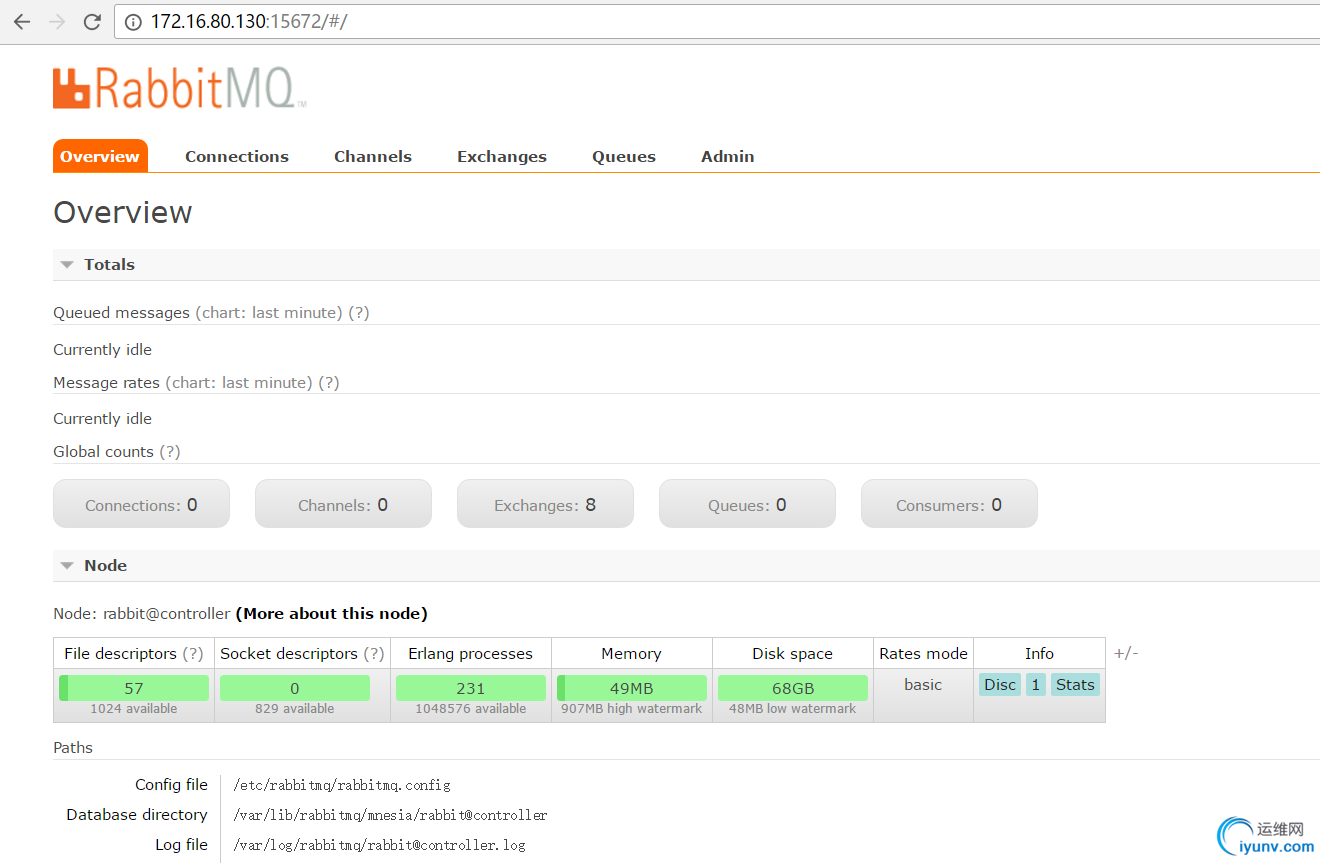1320x863 pixels.
Task: Click the Queued messages help (?) link
Action: pos(359,313)
